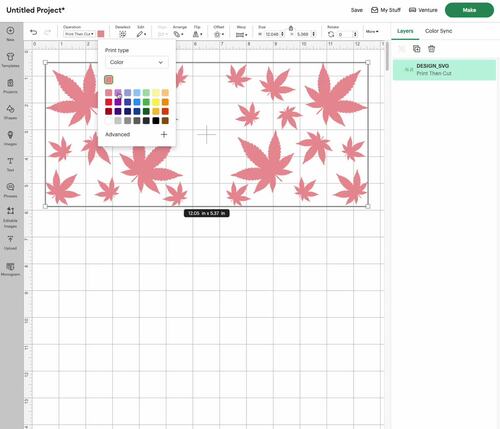Image resolution: width=500 pixels, height=429 pixels.
Task: Click the New project icon in sidebar
Action: click(10, 34)
